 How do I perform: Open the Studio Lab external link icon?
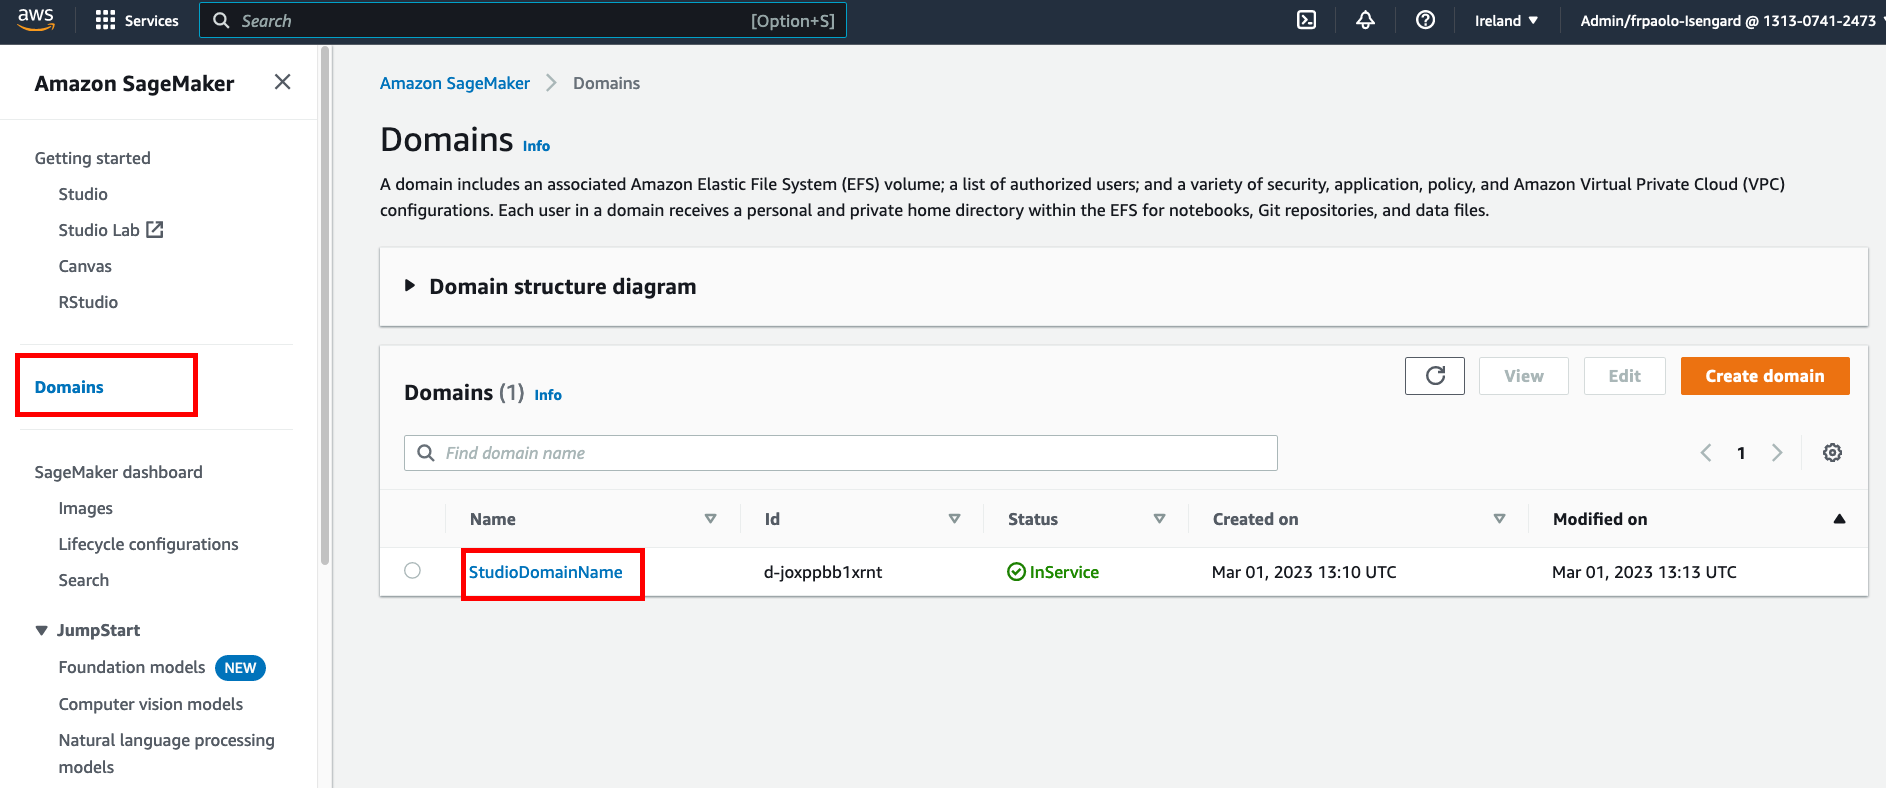click(x=155, y=230)
